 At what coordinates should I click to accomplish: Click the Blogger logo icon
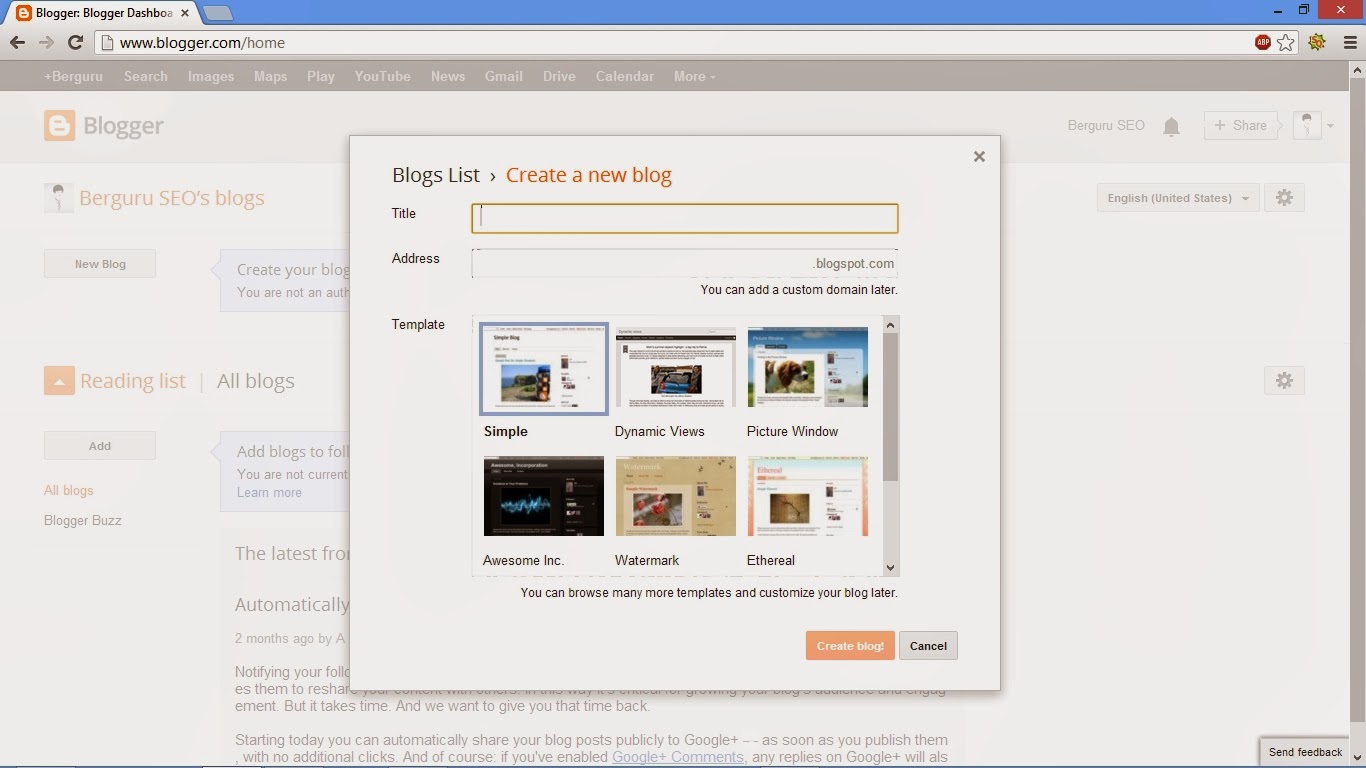[60, 125]
